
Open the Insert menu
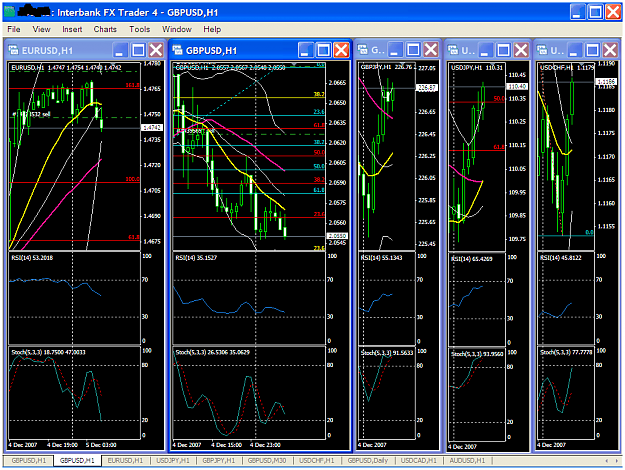[x=72, y=29]
